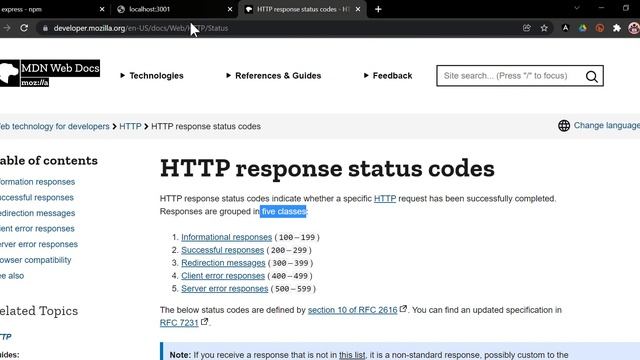Image resolution: width=640 pixels, height=360 pixels.
Task: Open a new browser tab with plus
Action: click(378, 9)
